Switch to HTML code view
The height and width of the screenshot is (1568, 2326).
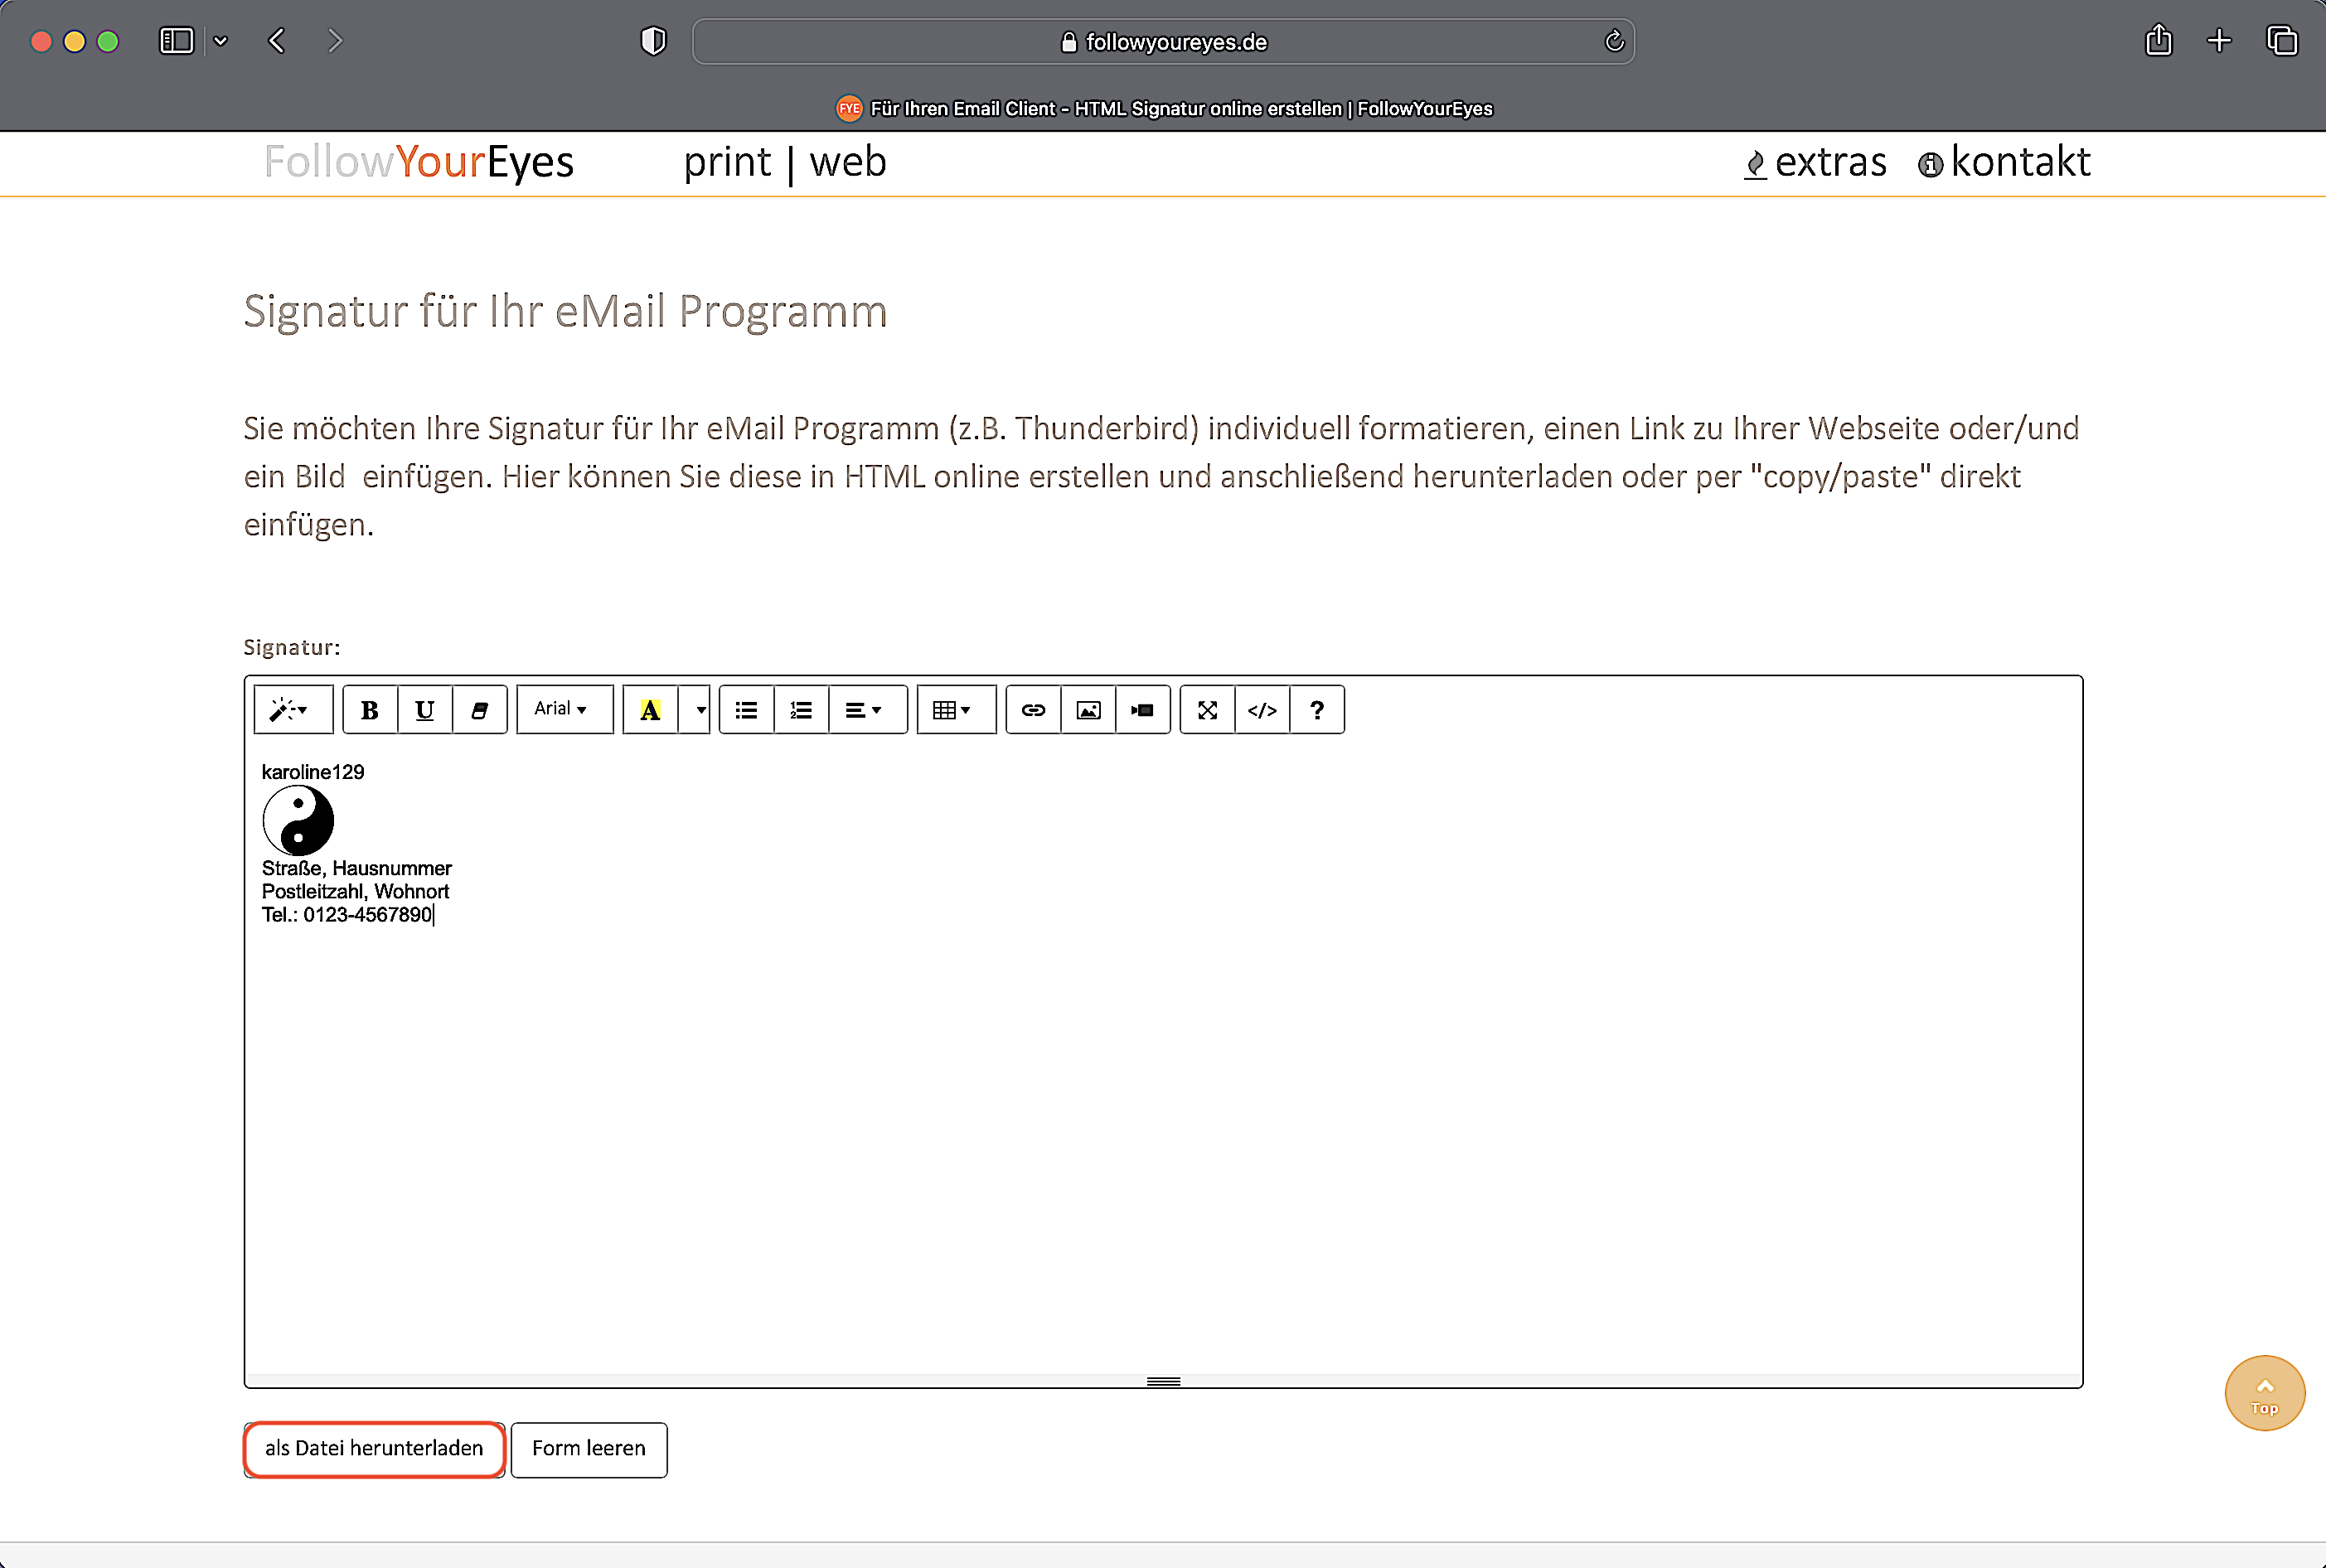click(x=1262, y=710)
